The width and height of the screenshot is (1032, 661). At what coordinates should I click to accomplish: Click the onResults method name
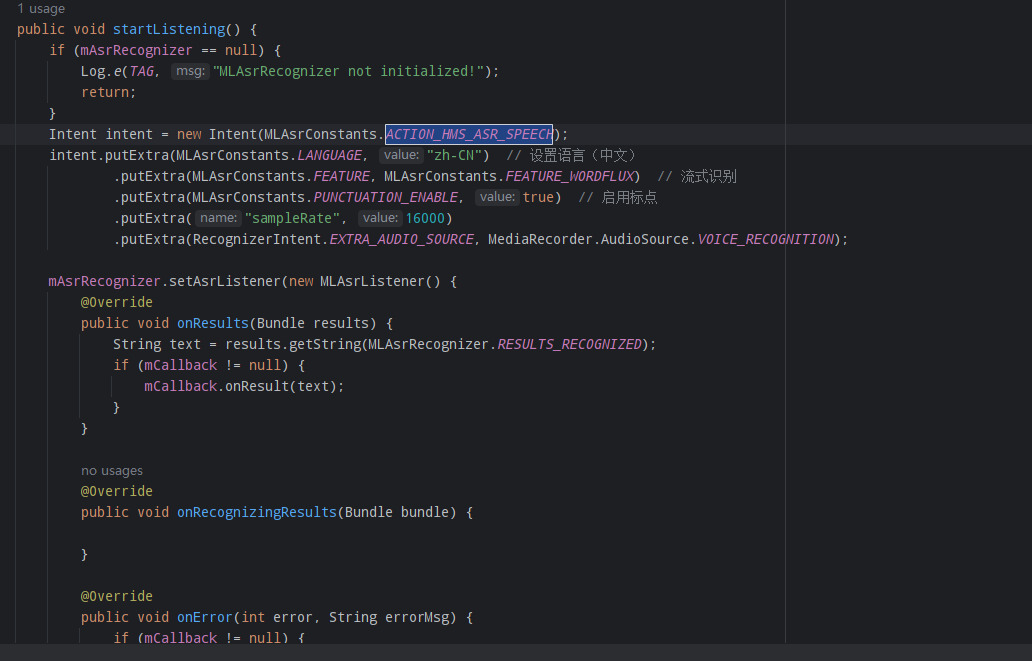tap(213, 323)
